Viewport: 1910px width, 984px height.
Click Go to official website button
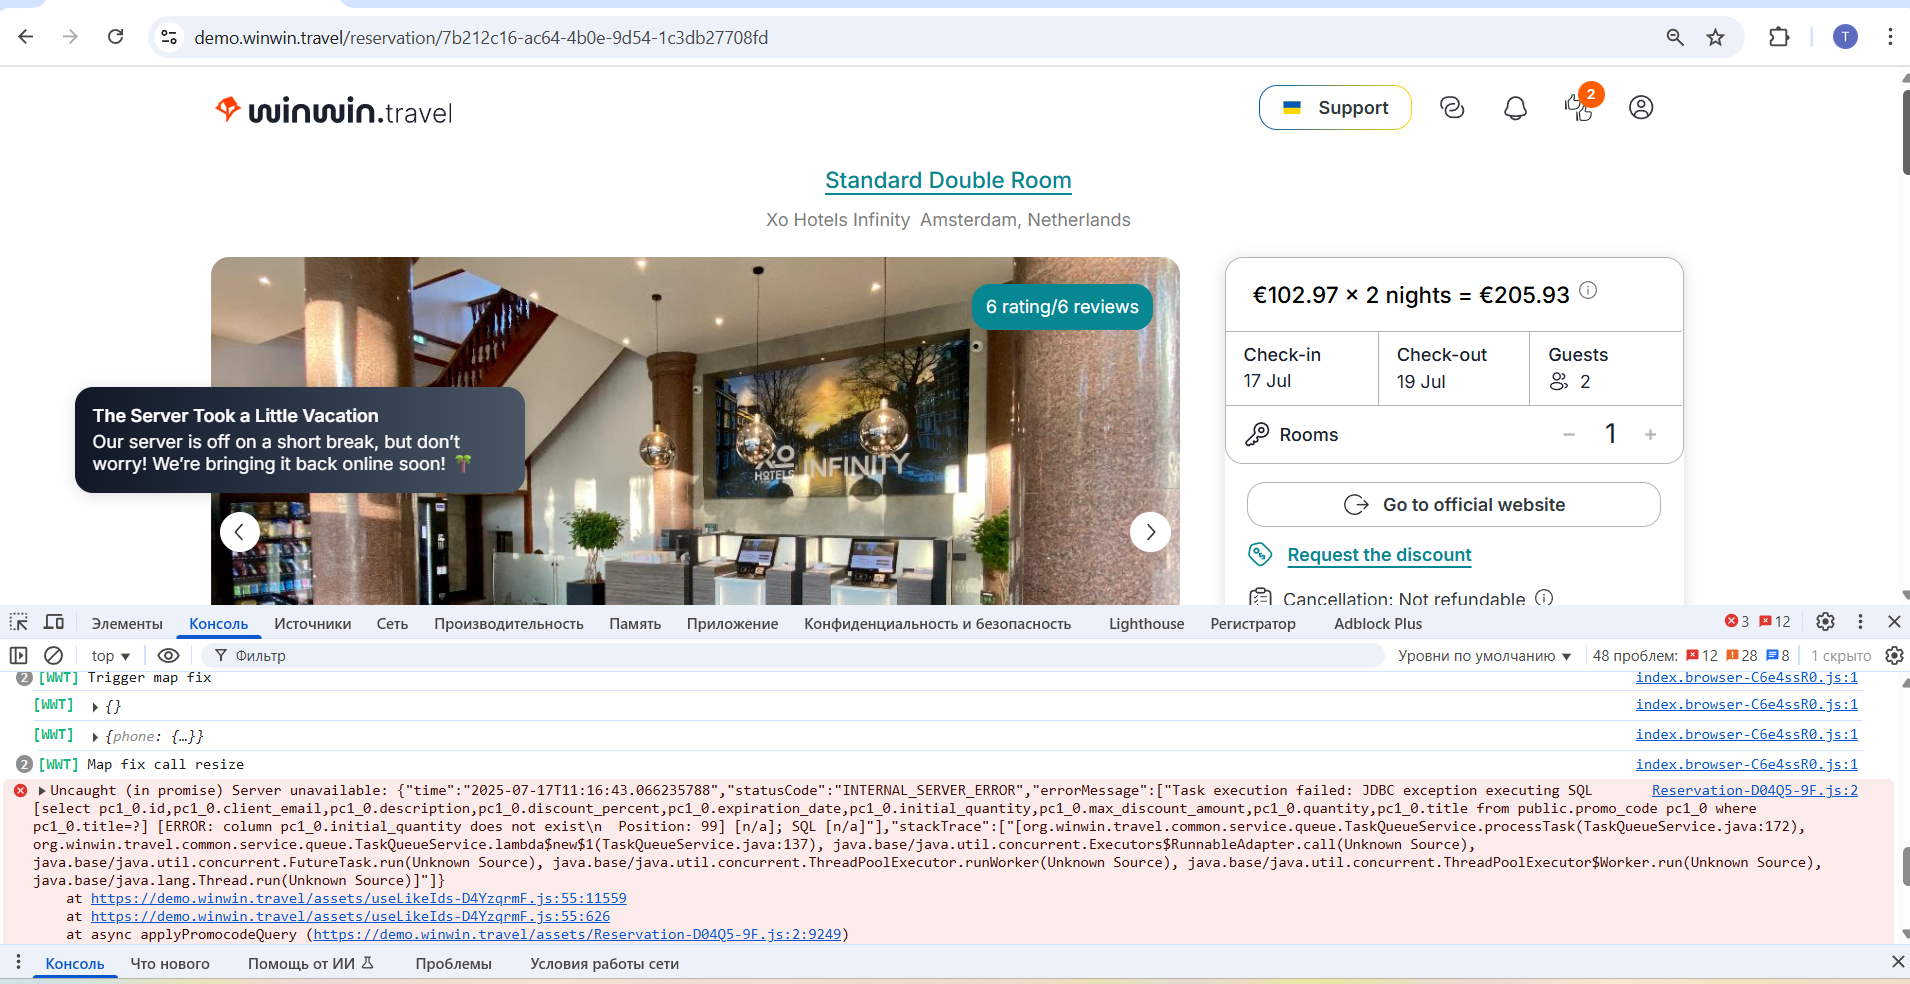tap(1454, 505)
